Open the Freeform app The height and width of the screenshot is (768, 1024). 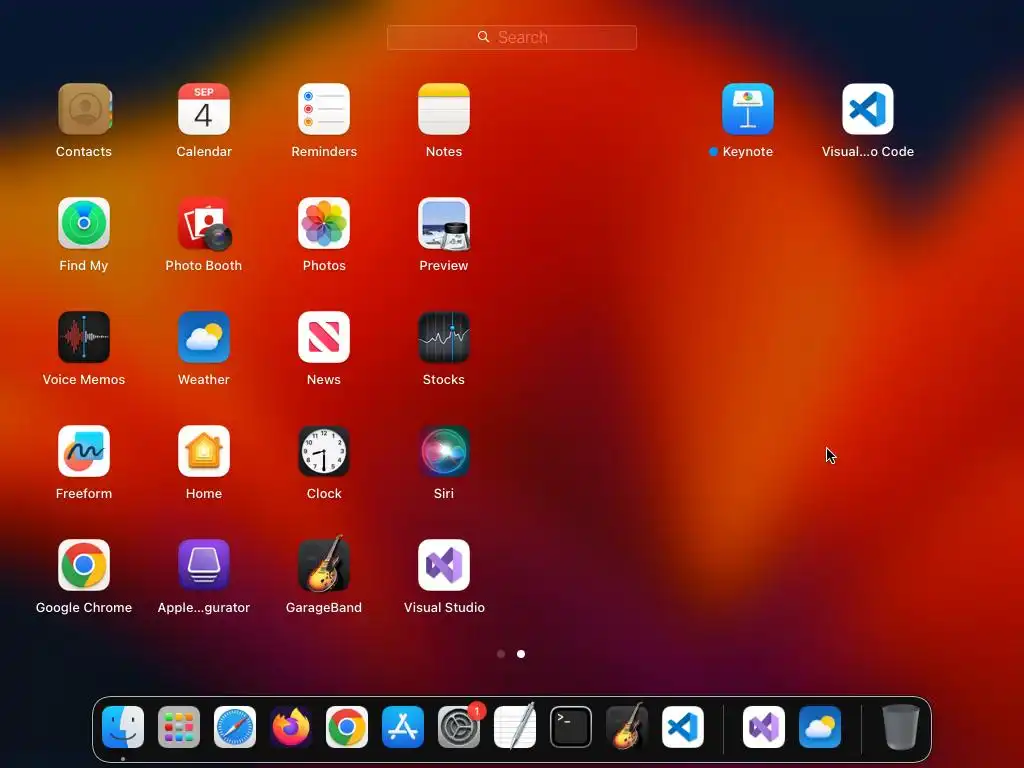[84, 451]
